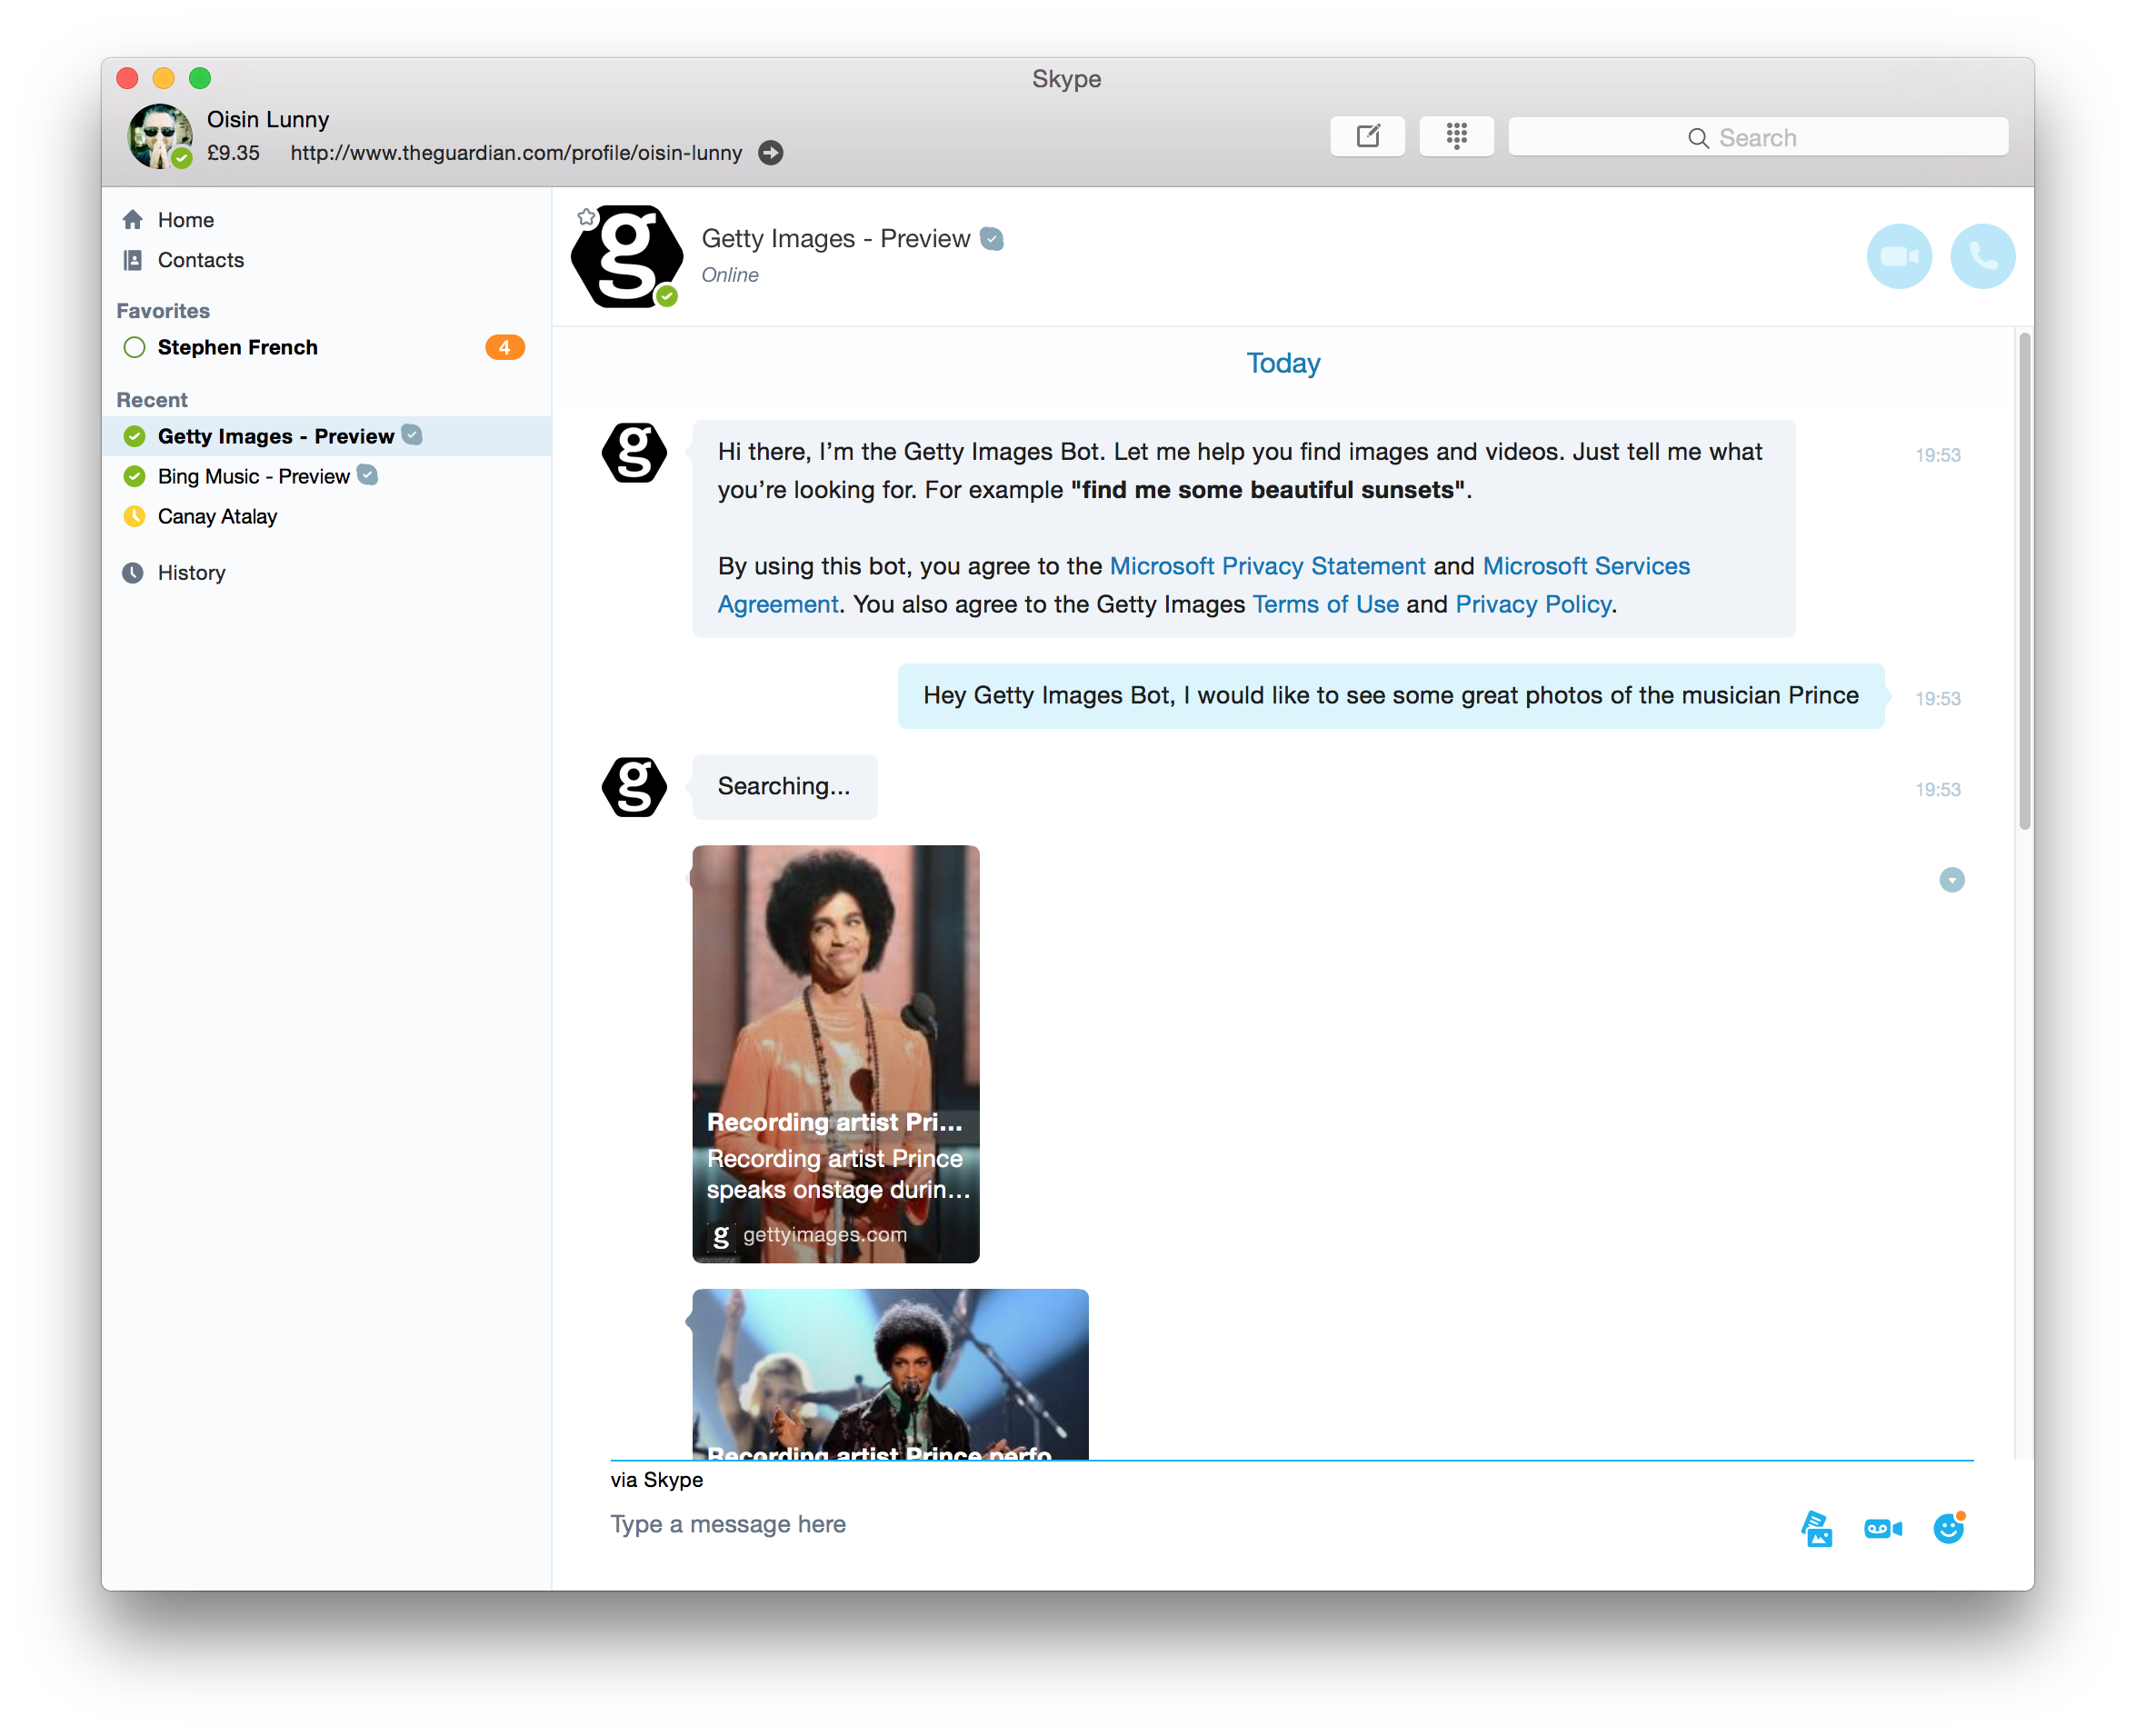Open the Microsoft Services Agreement link

pos(1586,566)
